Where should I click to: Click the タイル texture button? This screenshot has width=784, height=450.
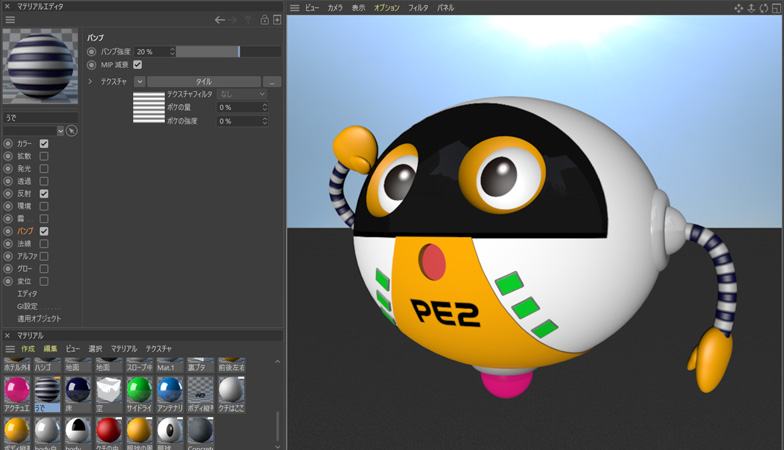click(203, 81)
